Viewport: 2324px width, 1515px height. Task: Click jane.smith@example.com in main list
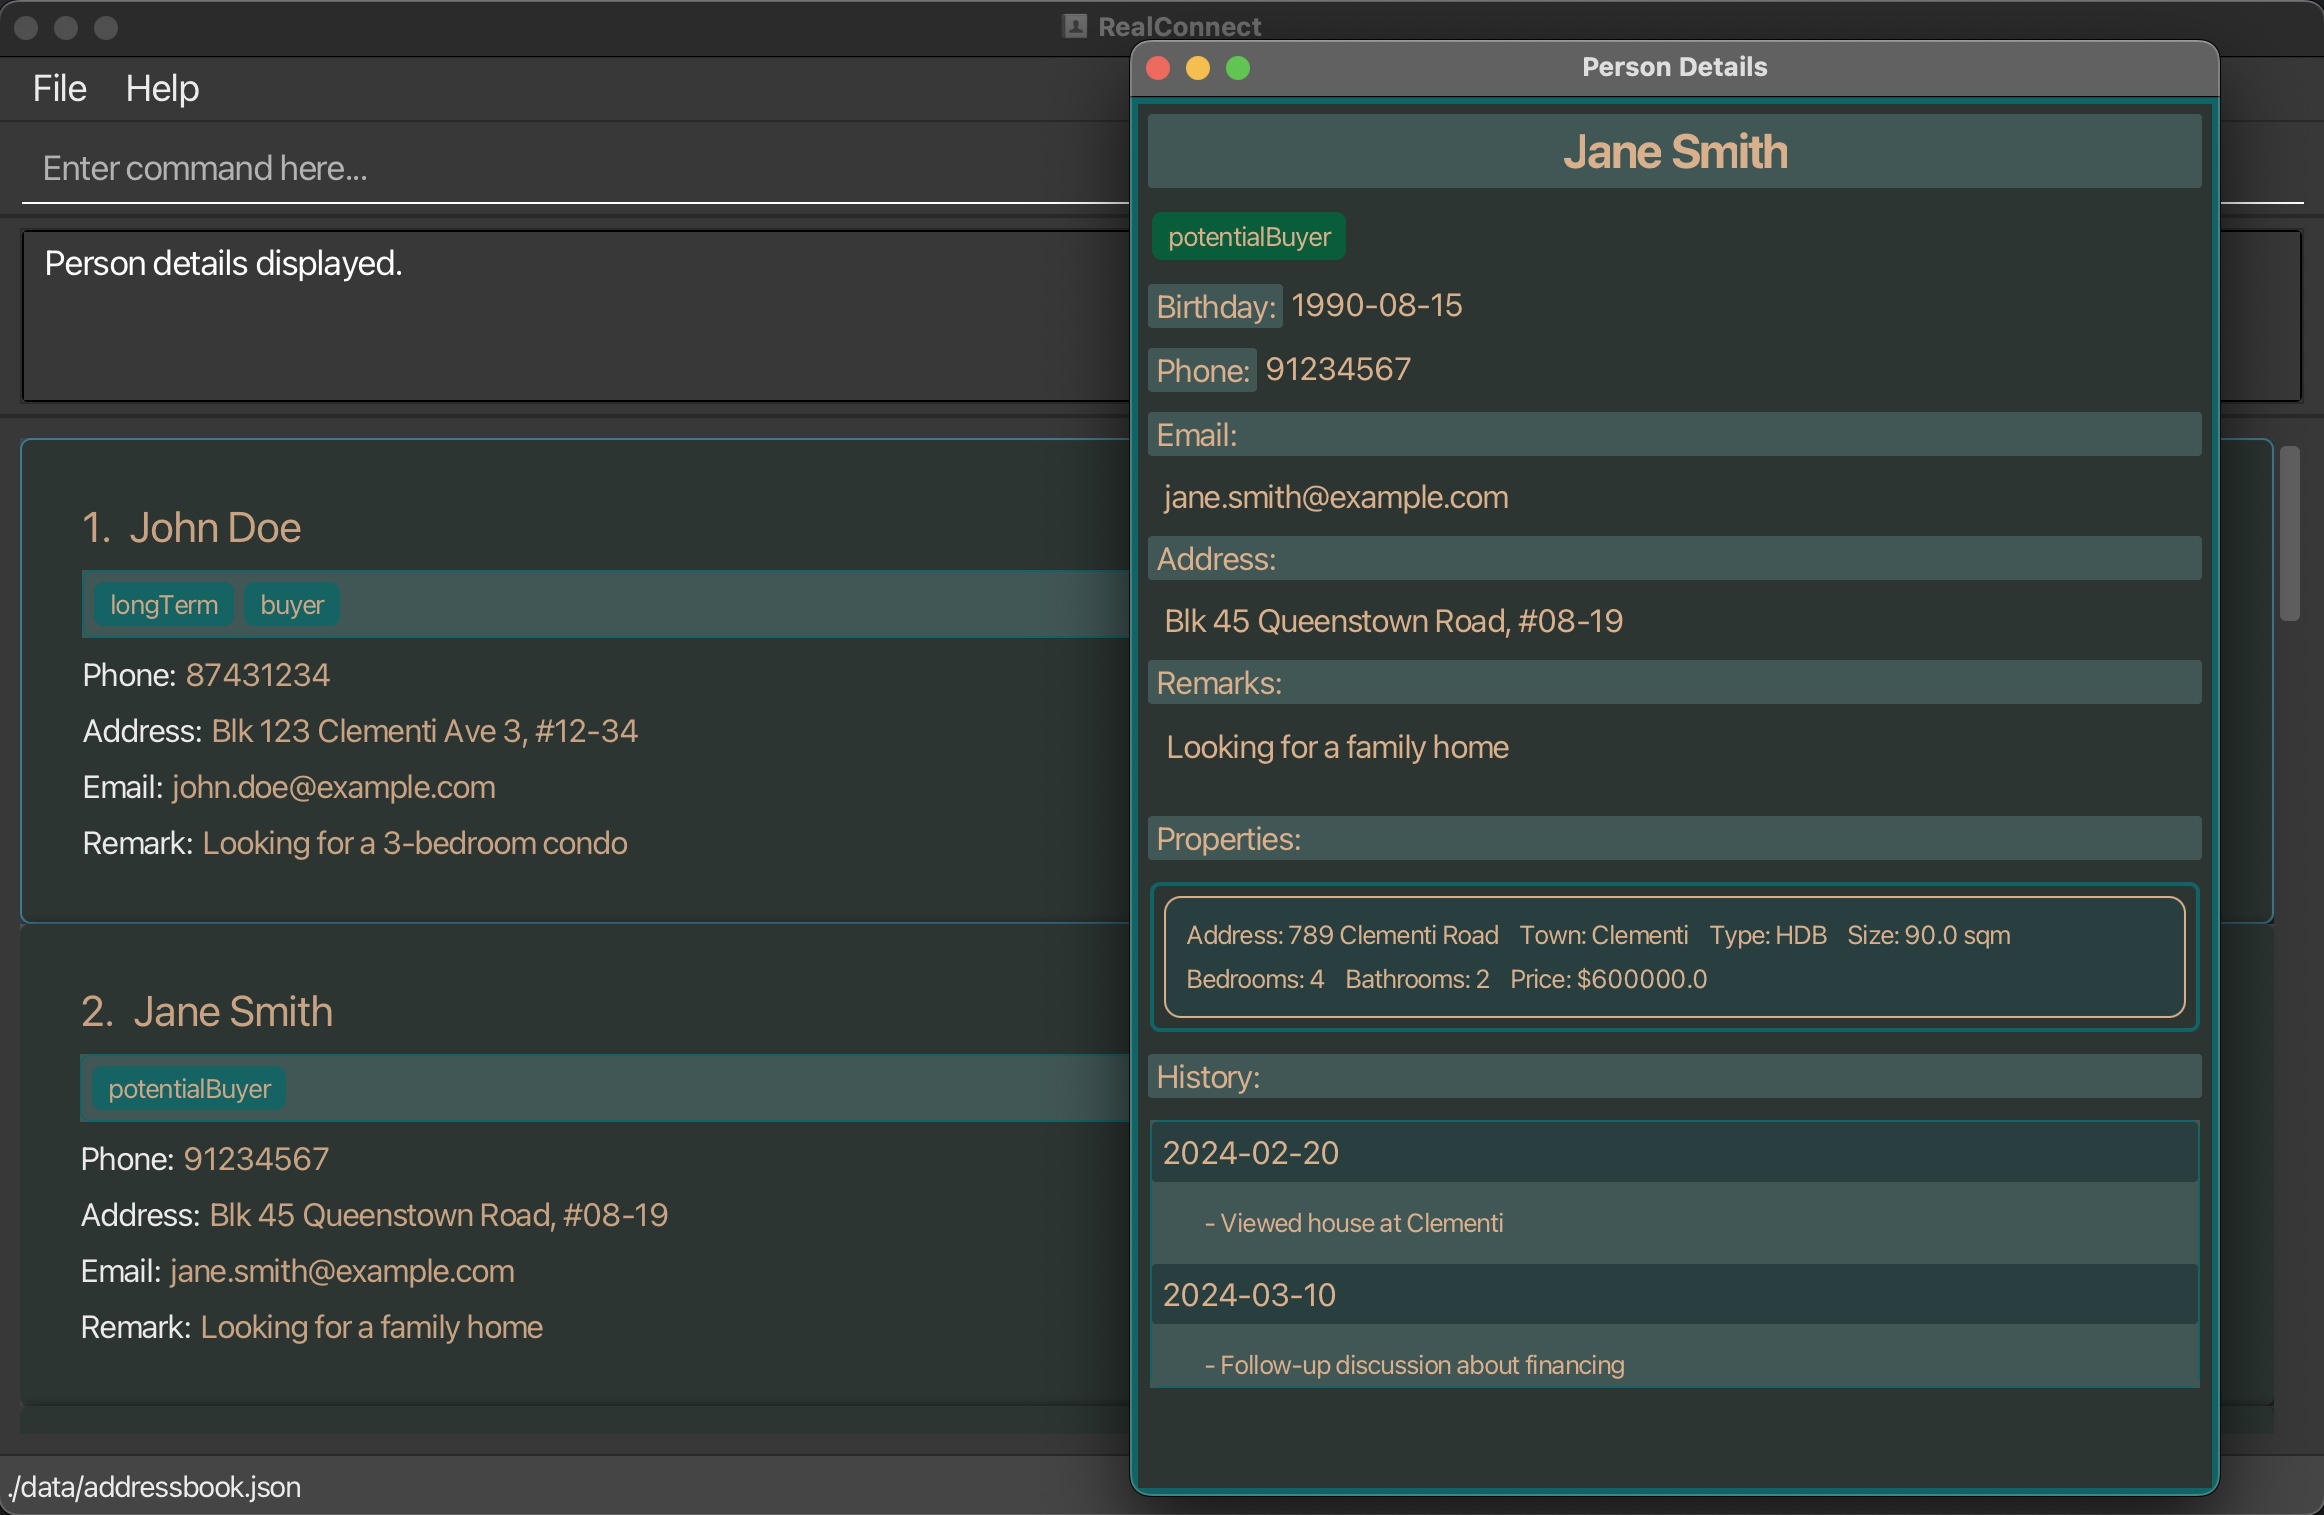click(x=342, y=1271)
